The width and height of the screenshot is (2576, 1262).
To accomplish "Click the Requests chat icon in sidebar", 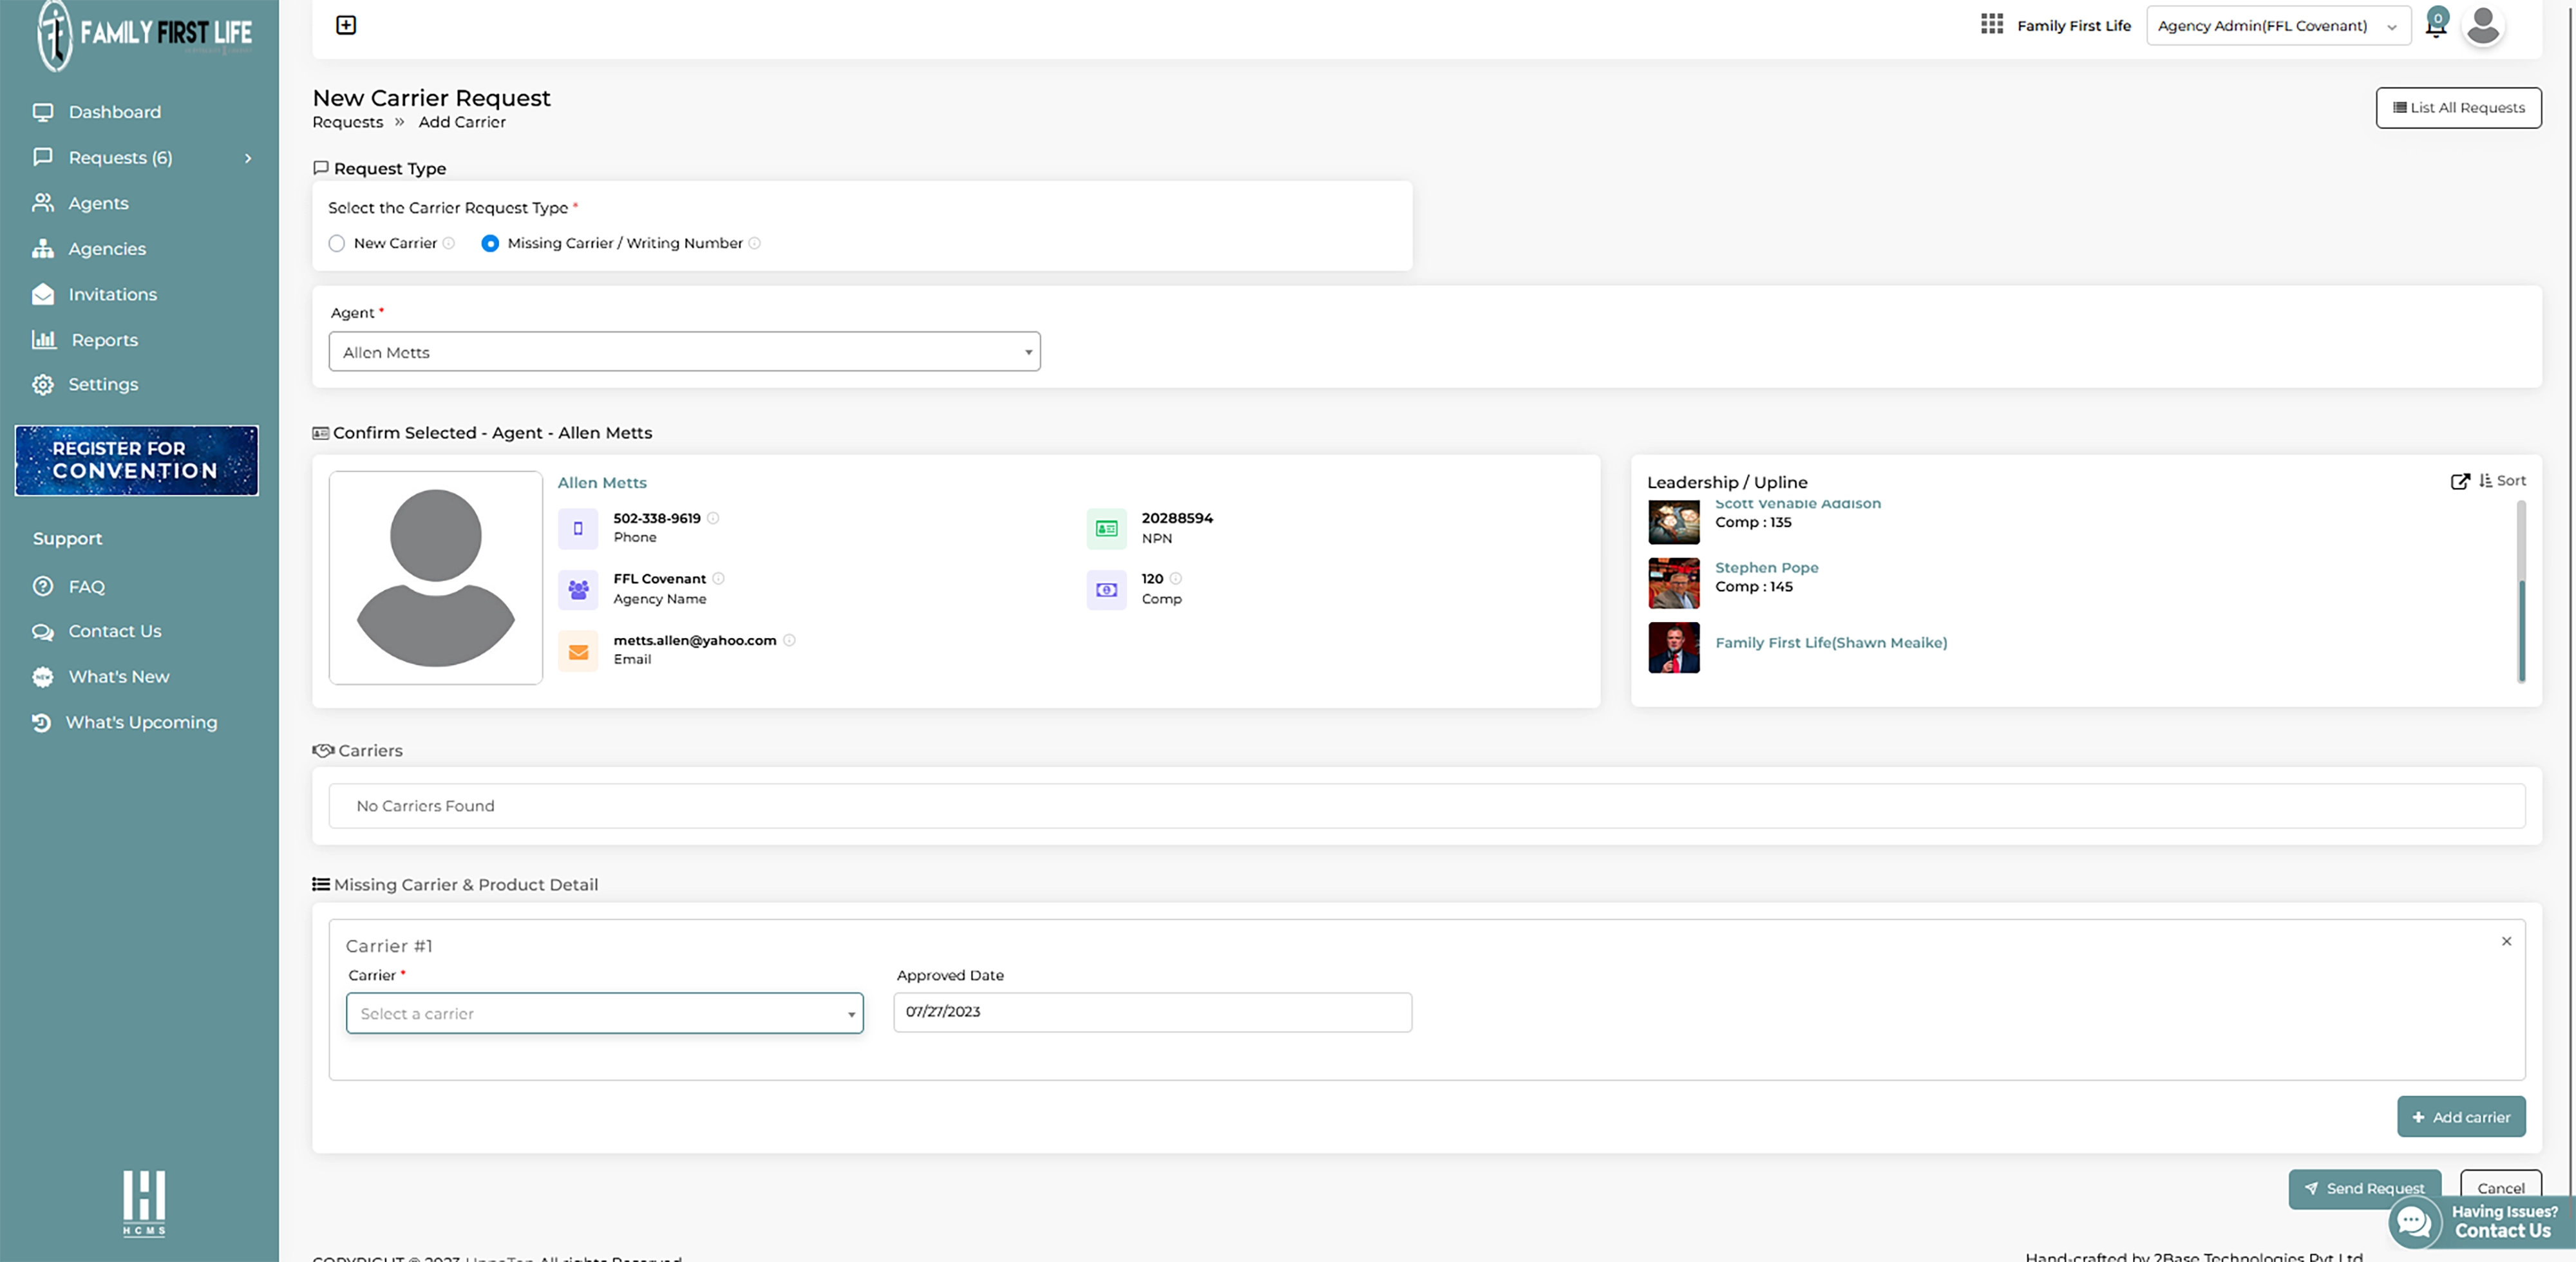I will click(x=43, y=157).
